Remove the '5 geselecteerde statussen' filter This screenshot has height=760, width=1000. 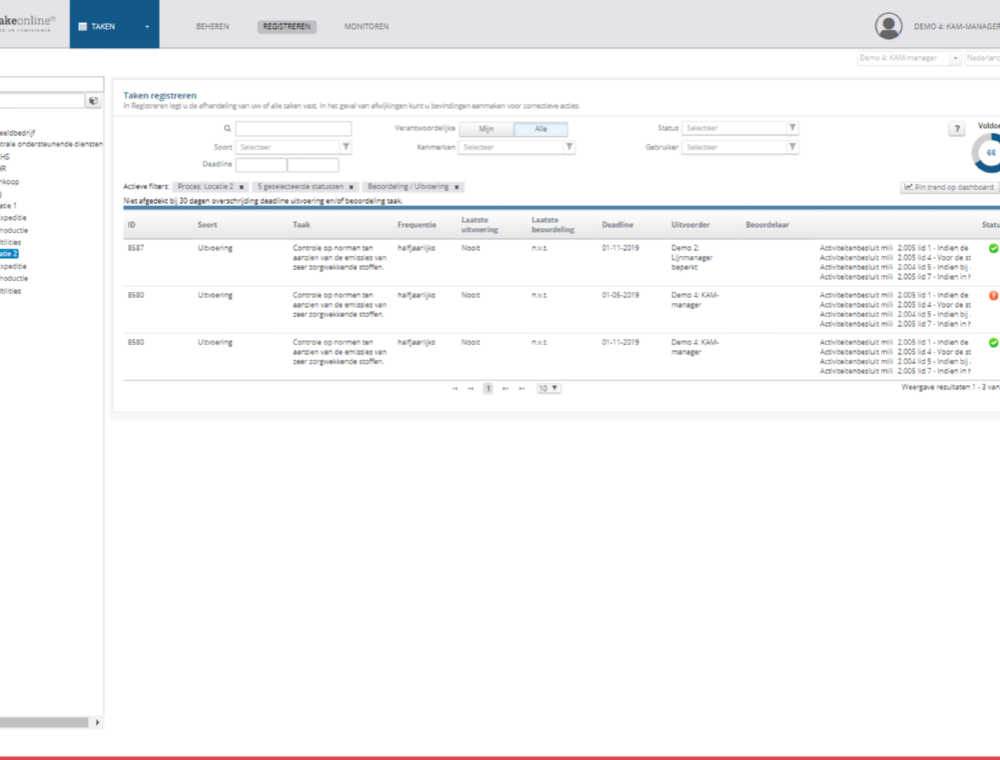pyautogui.click(x=351, y=187)
